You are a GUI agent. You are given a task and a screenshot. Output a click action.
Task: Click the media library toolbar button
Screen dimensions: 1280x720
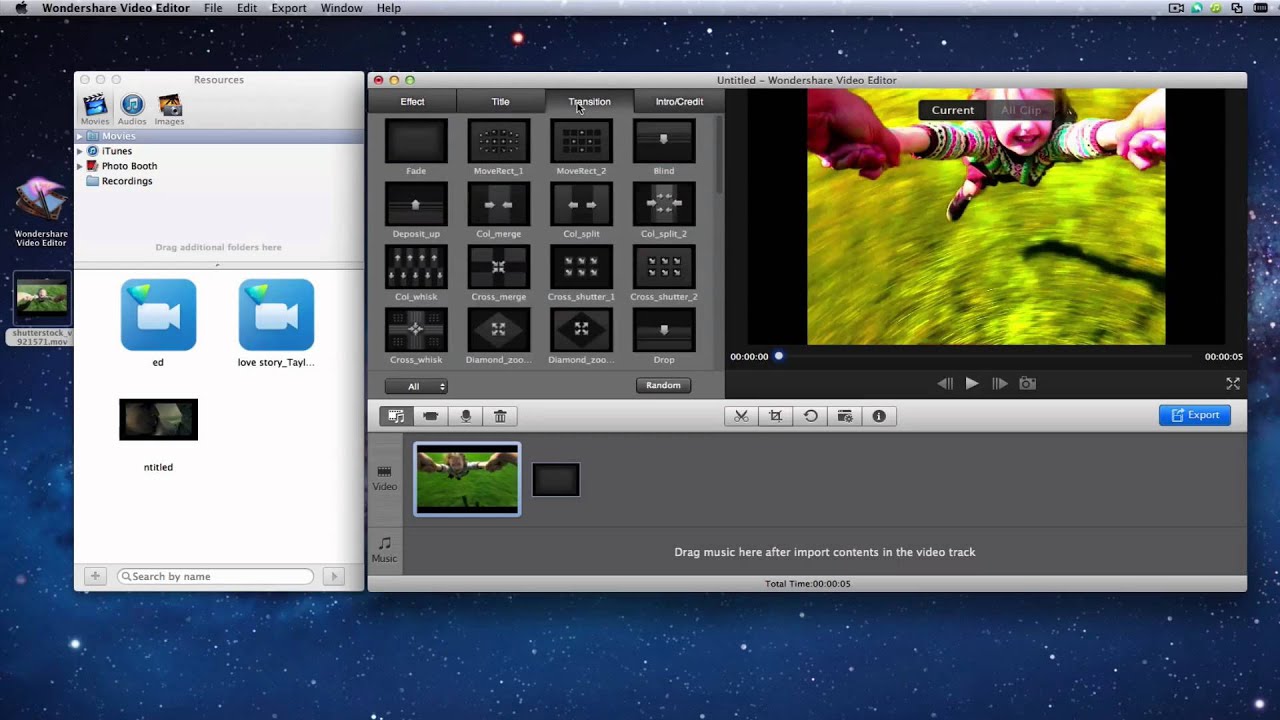click(x=396, y=416)
